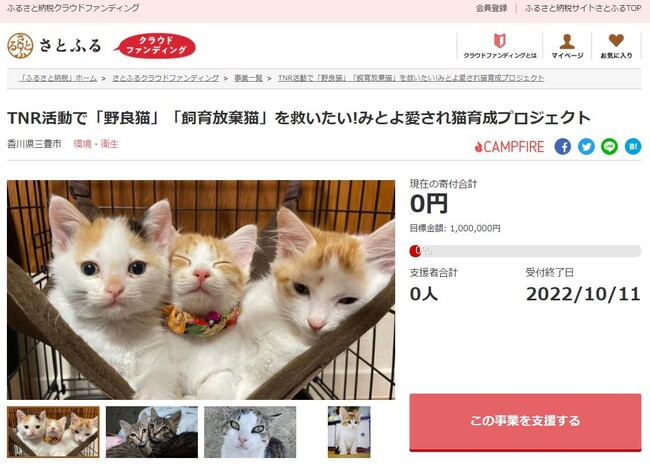Screen dimensions: 650x473
Task: Click この事業を支援する button
Action: [525, 422]
